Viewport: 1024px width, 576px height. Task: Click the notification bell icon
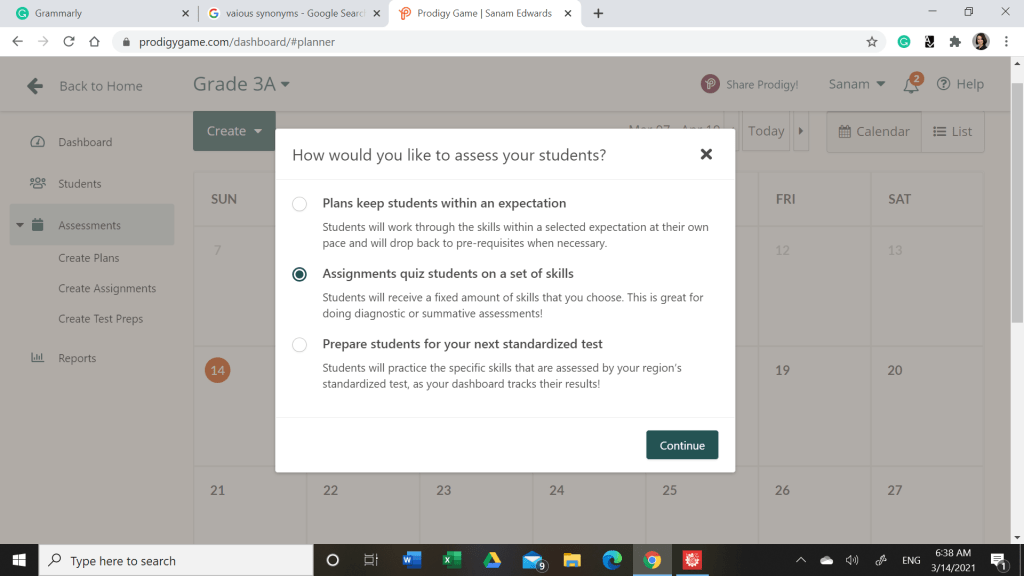coord(911,85)
